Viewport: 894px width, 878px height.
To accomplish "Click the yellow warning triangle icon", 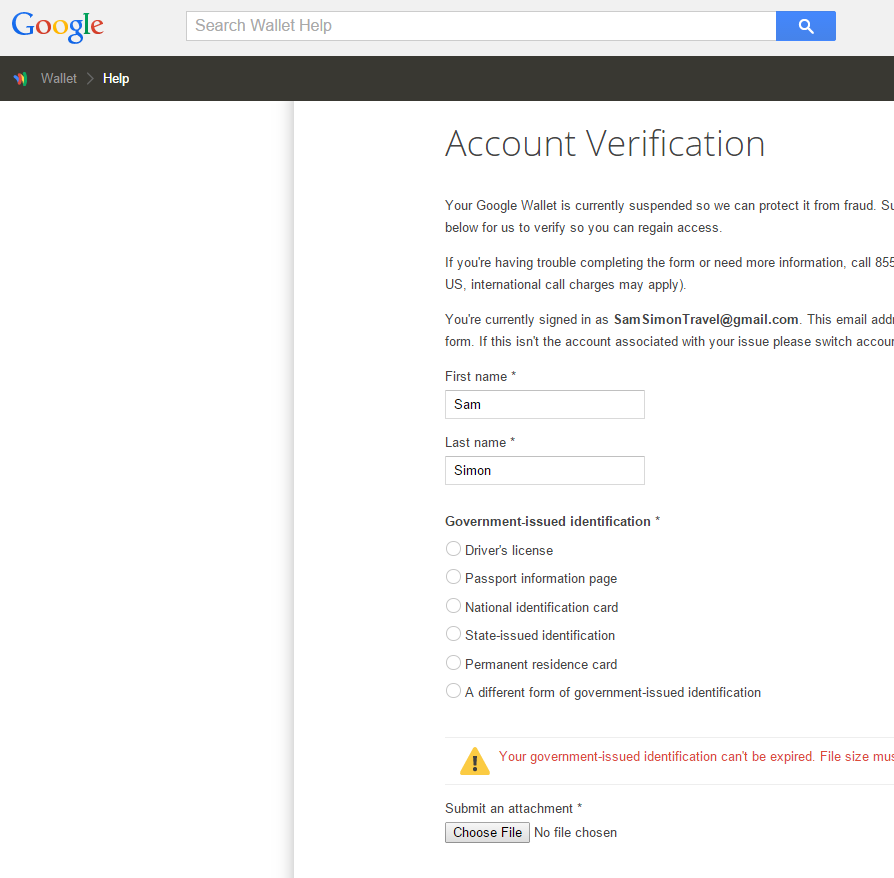I will click(474, 761).
